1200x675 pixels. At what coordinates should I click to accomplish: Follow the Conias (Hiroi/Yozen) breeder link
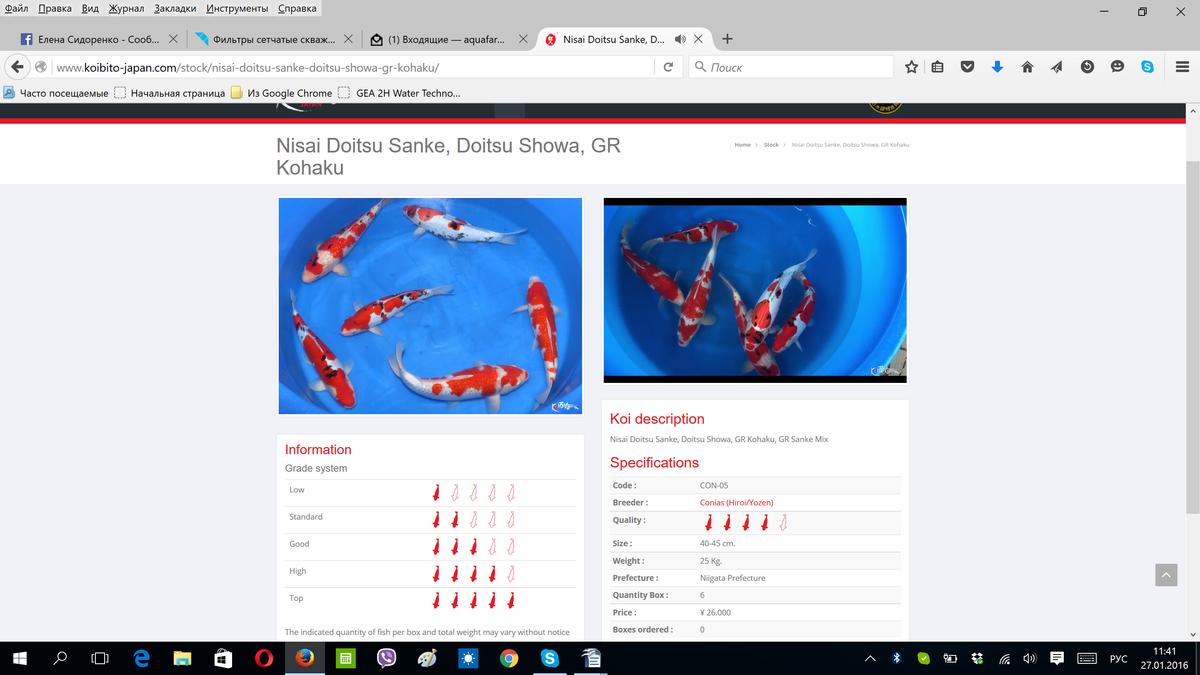[736, 502]
